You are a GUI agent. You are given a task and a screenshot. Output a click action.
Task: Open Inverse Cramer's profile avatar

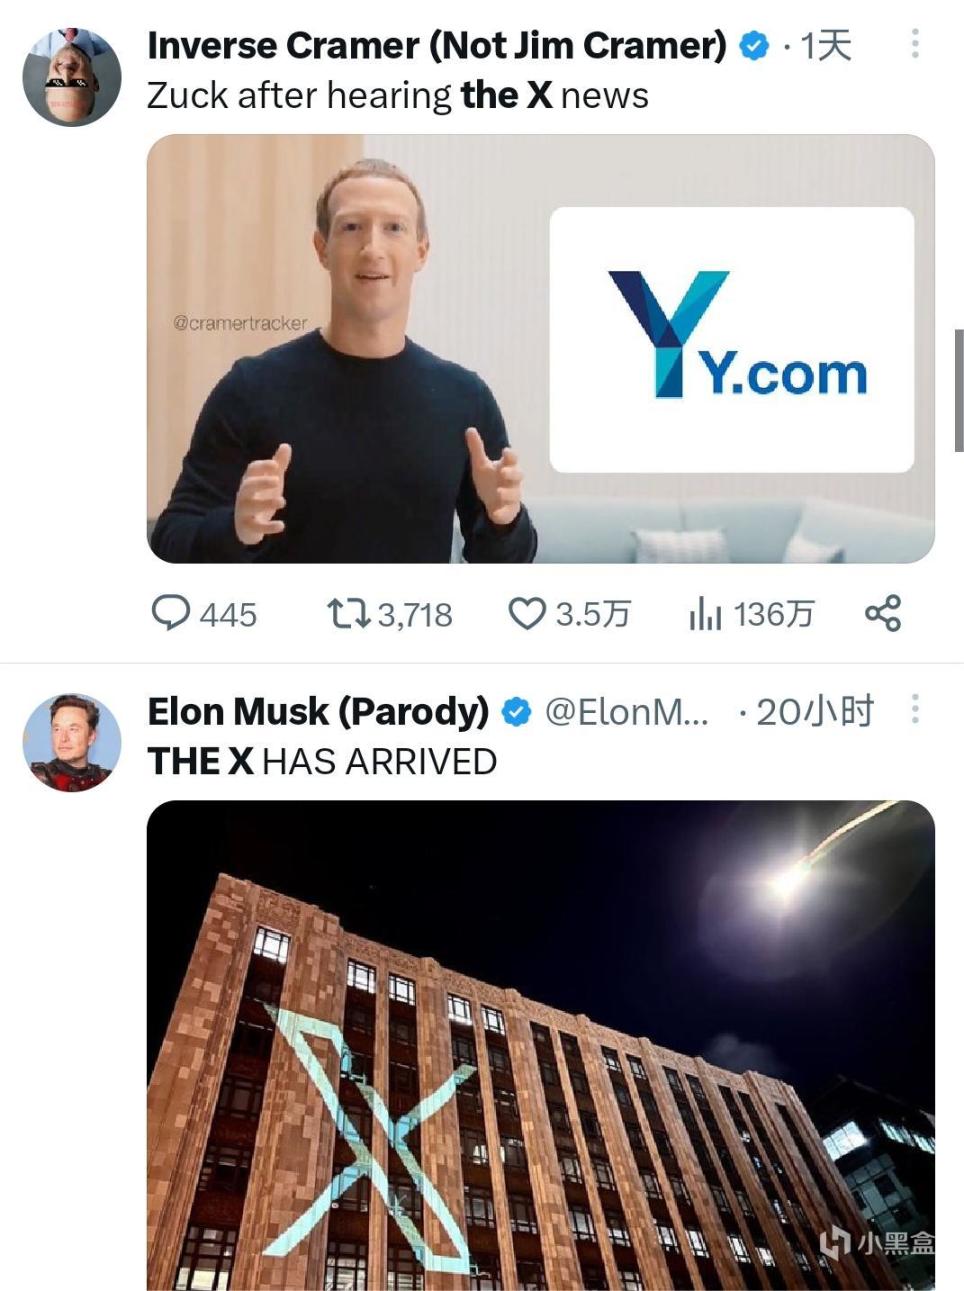72,77
